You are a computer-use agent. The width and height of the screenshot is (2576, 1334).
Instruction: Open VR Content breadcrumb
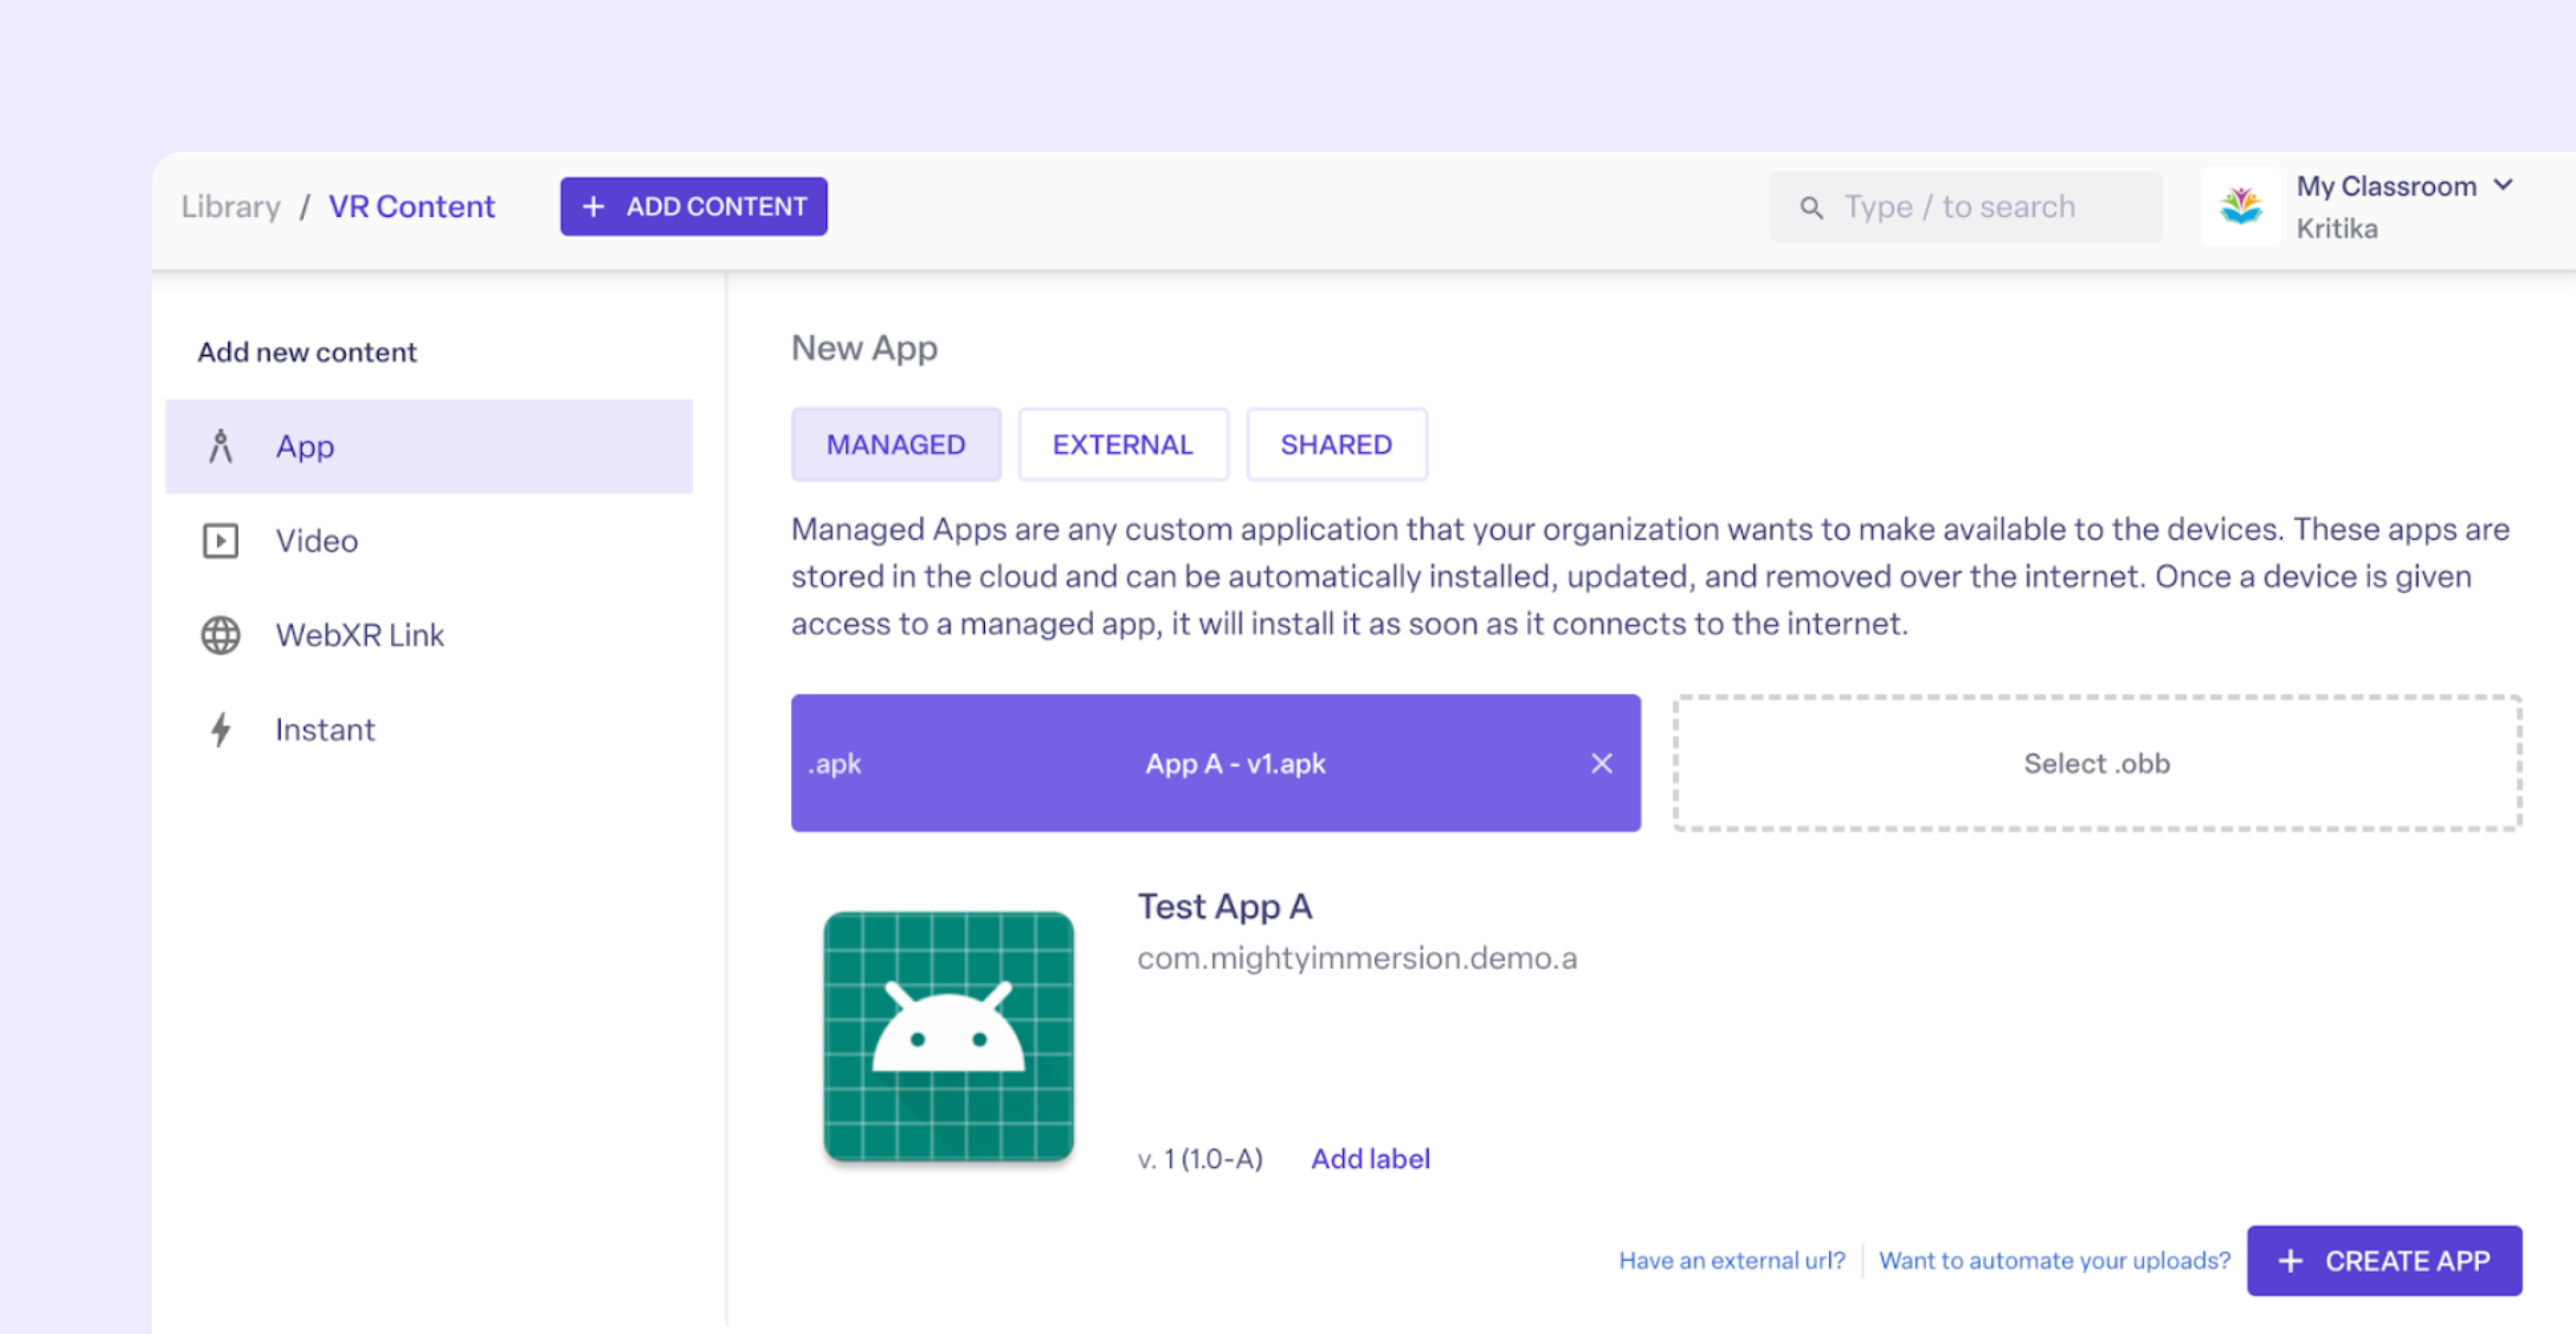tap(411, 207)
